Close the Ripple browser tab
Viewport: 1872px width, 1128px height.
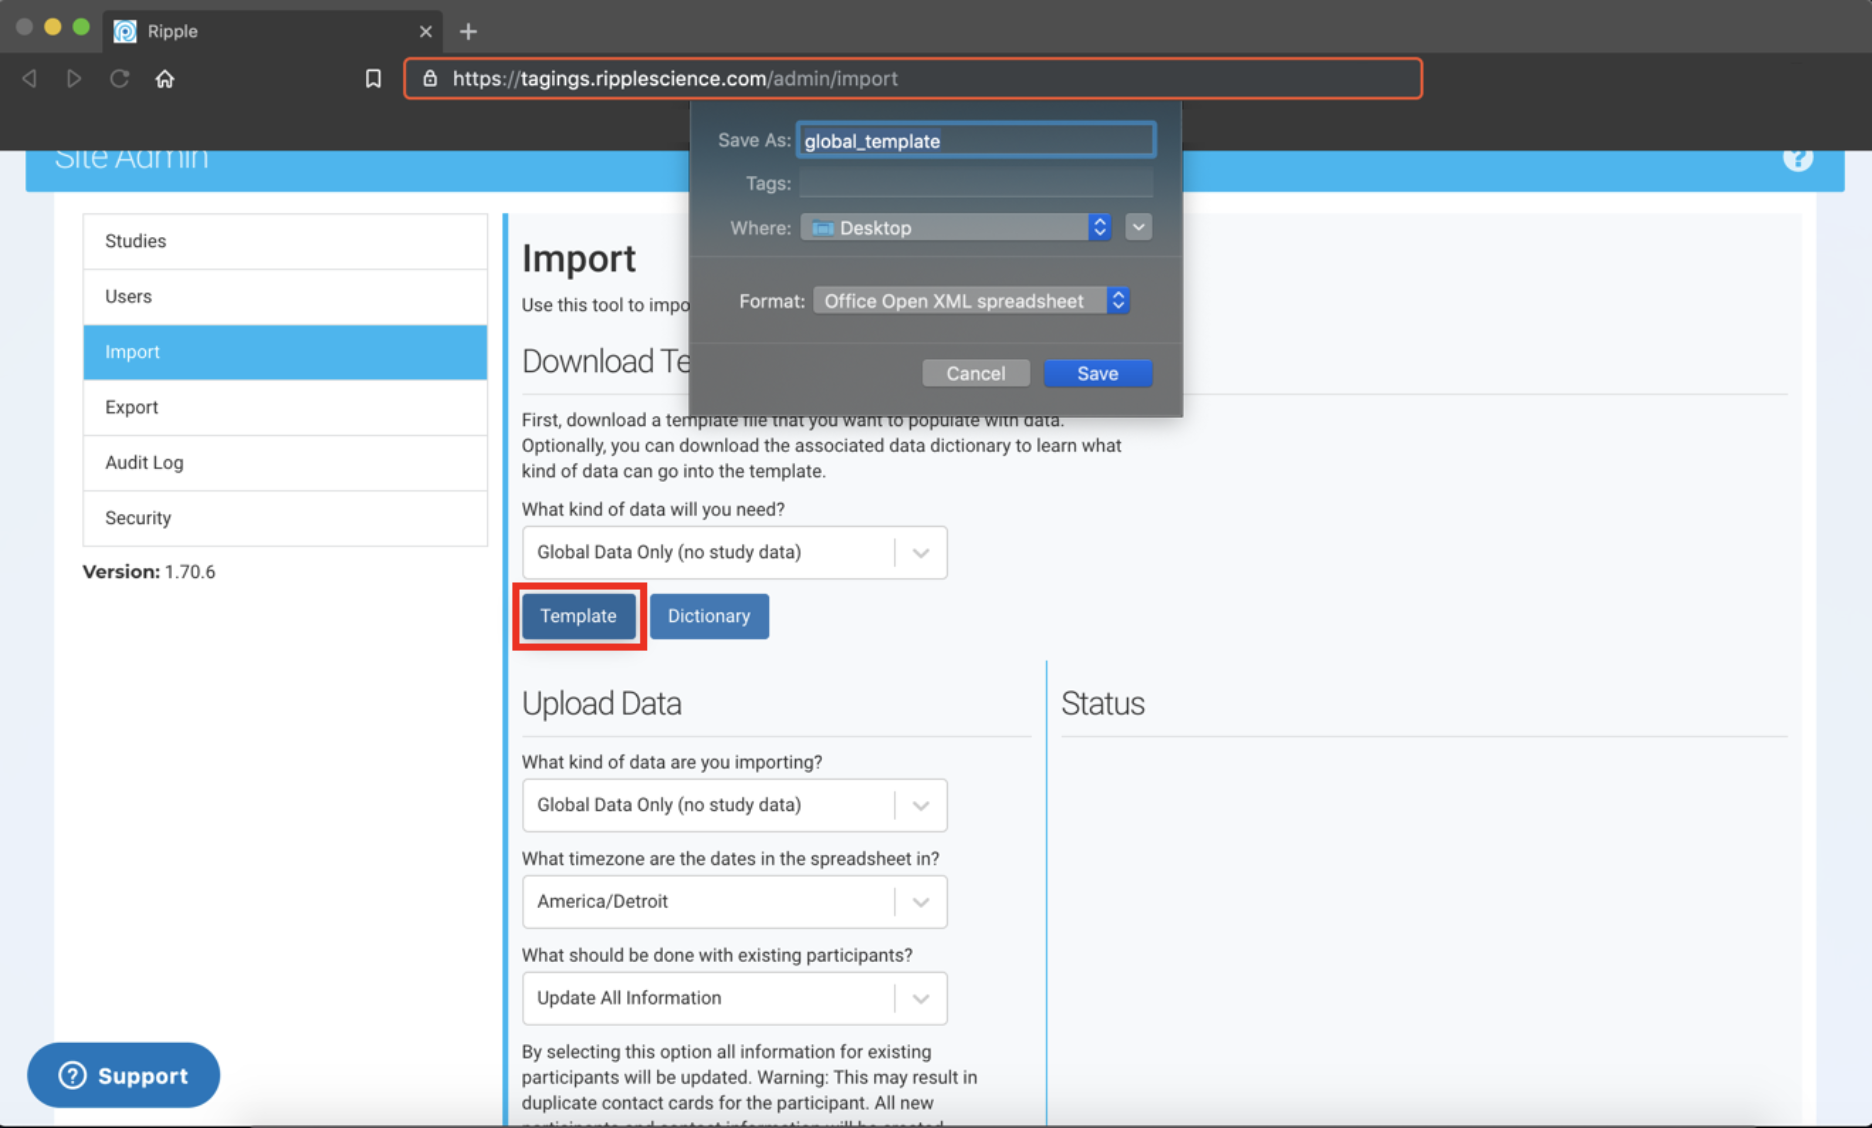(425, 31)
